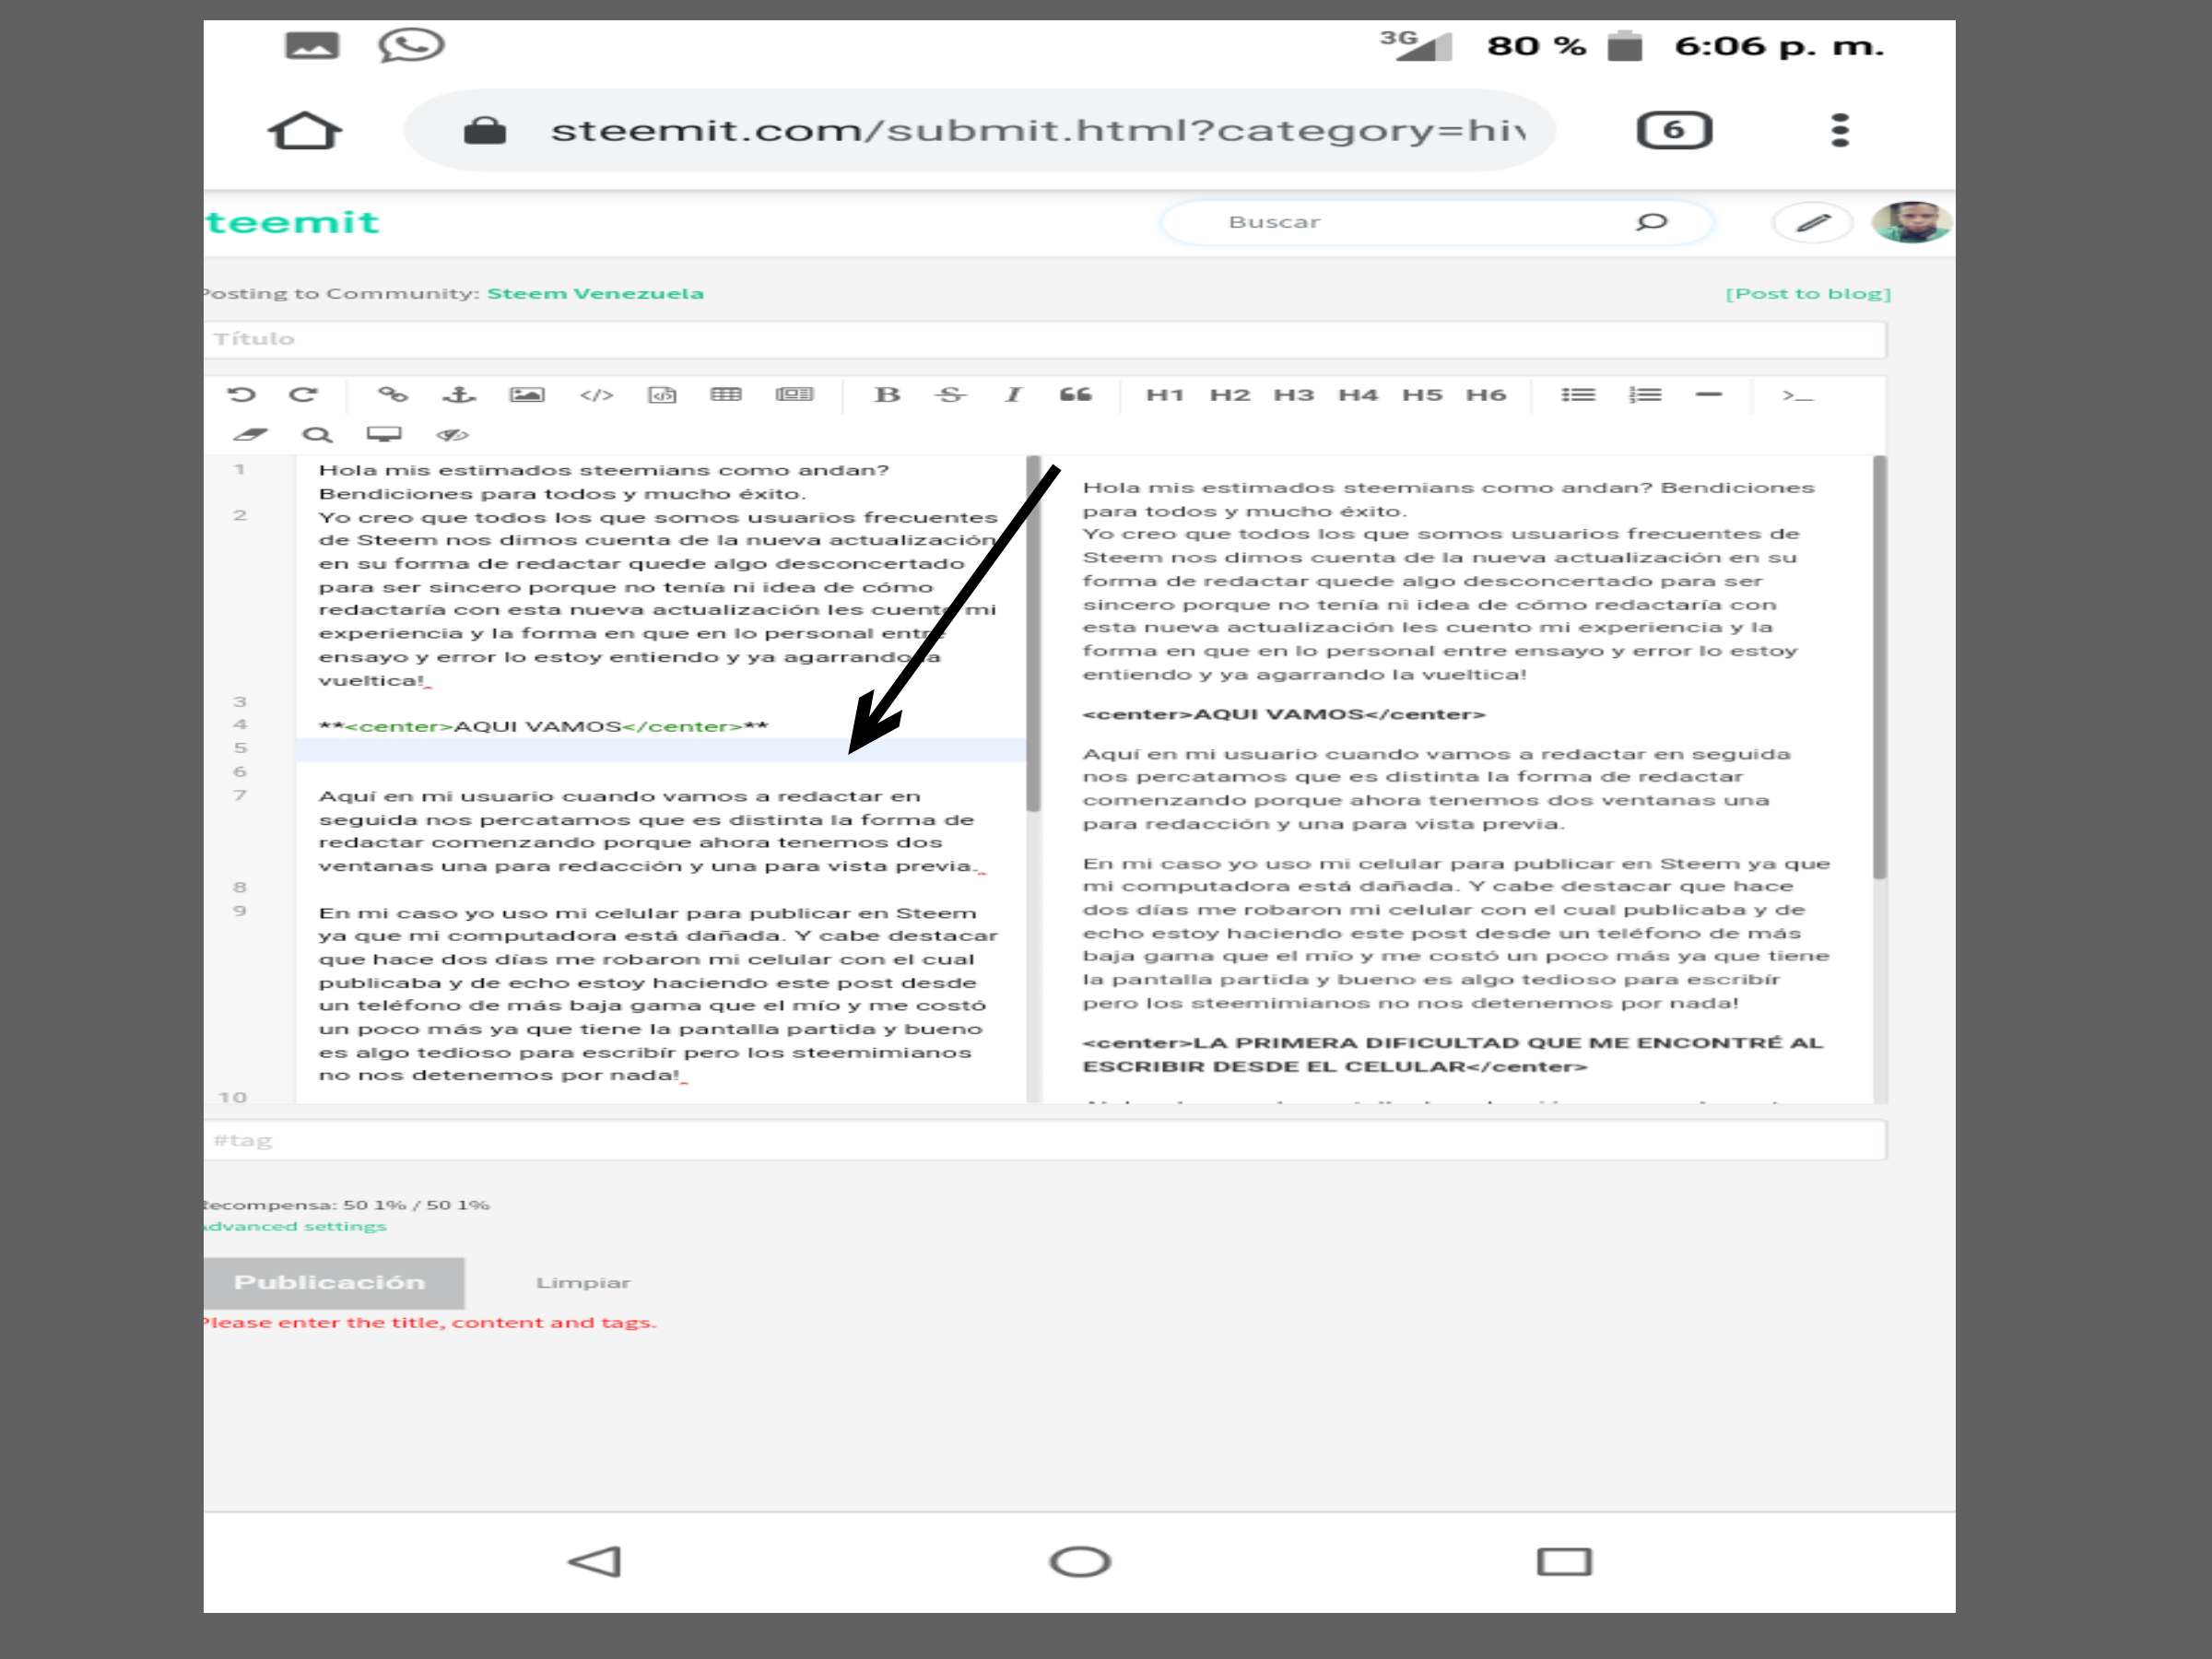Viewport: 2212px width, 1659px height.
Task: Click the toolbar icon right of the table icon
Action: coord(795,395)
